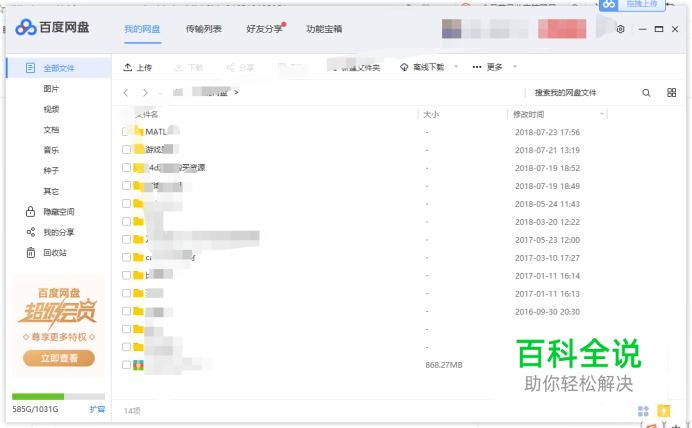
Task: Tick checkbox of 2017-05-23 12:00 row
Action: point(126,240)
